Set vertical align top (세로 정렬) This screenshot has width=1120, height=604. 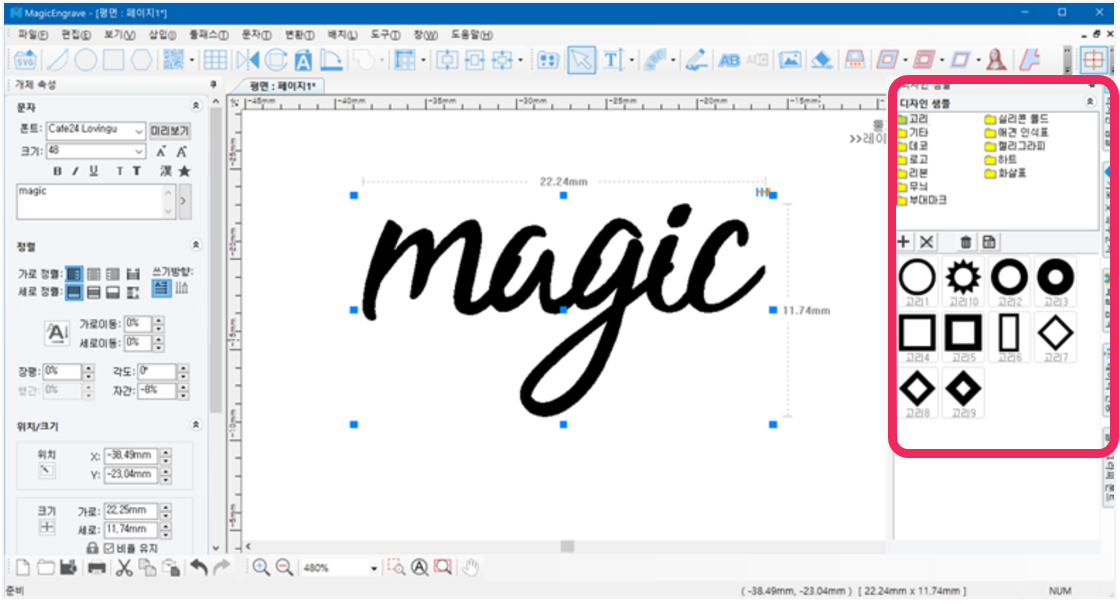click(74, 292)
